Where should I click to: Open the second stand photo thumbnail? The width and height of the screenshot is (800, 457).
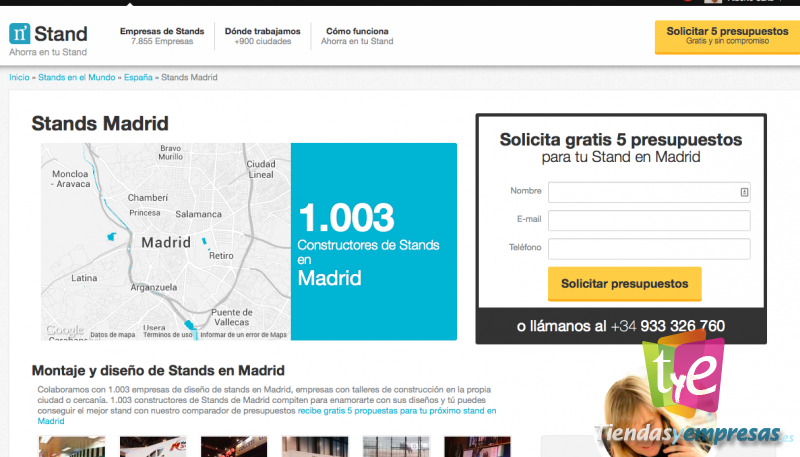tap(153, 446)
